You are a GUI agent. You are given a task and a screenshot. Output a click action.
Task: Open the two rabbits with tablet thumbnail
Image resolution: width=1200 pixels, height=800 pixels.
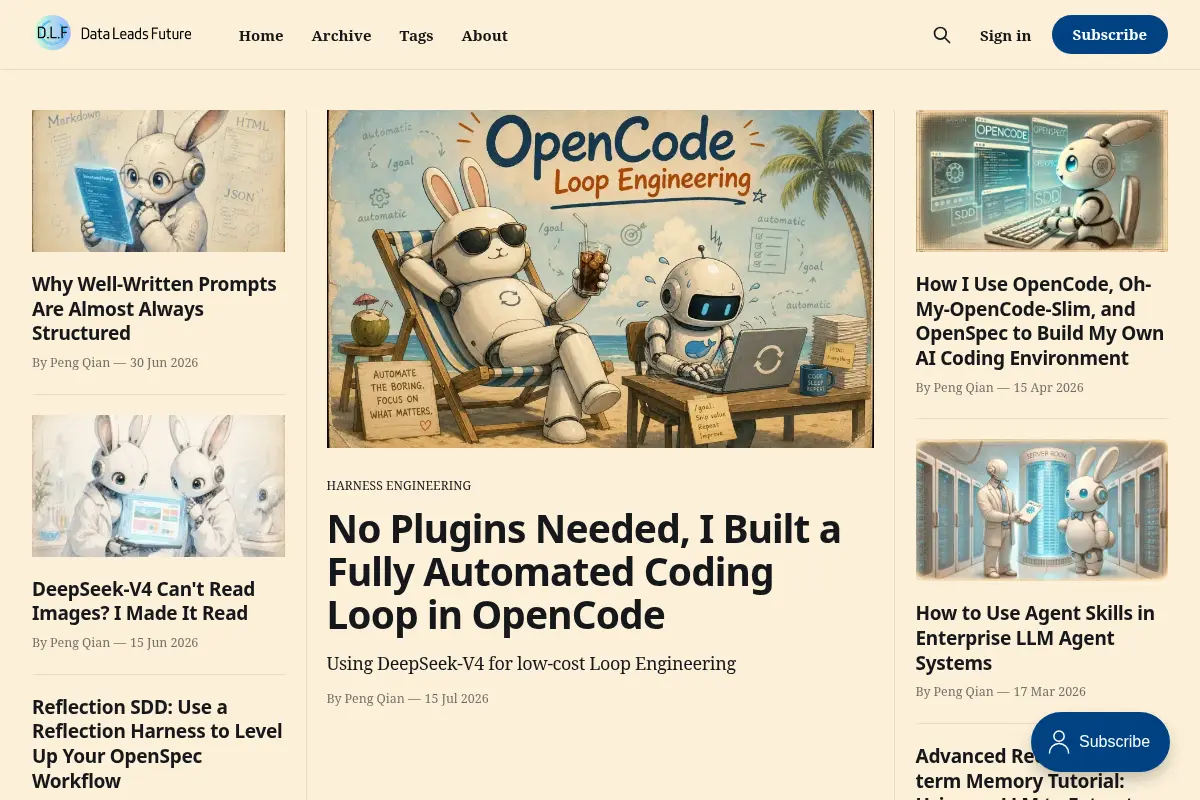(158, 486)
